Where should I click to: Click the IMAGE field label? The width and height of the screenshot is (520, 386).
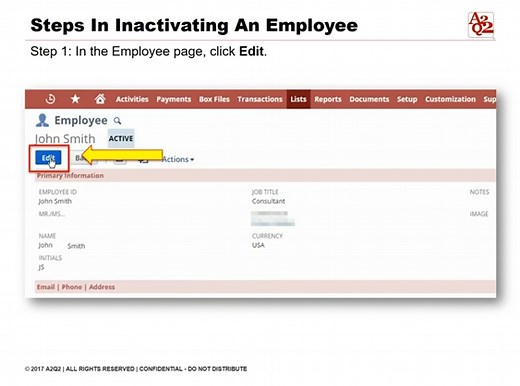point(479,214)
